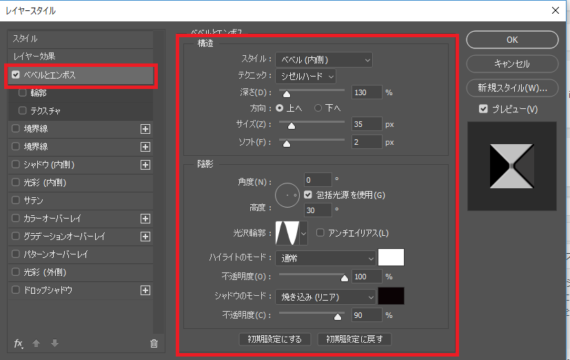Image resolution: width=570 pixels, height=360 pixels.
Task: Enable アンチエイリアス checkbox
Action: 320,233
